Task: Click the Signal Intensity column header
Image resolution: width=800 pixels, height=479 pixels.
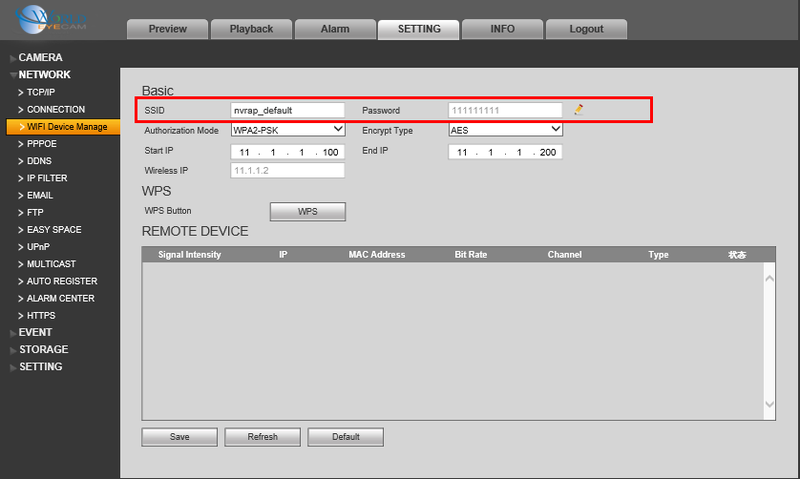Action: (x=189, y=255)
